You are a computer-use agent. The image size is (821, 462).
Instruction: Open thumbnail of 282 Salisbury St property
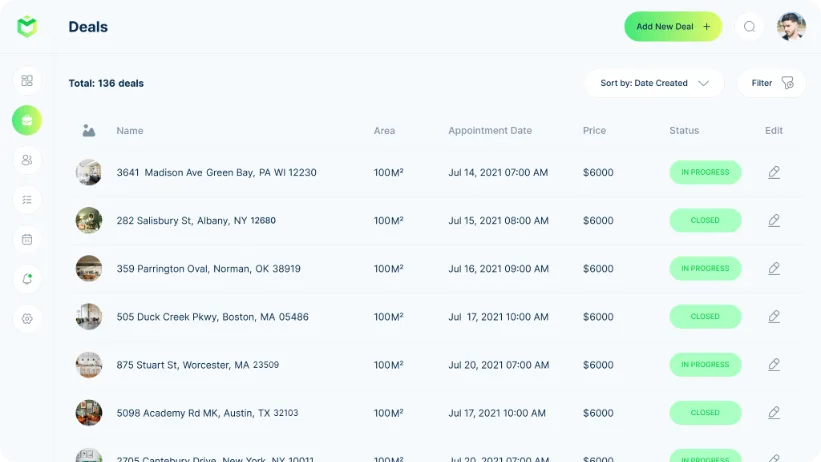pyautogui.click(x=88, y=221)
